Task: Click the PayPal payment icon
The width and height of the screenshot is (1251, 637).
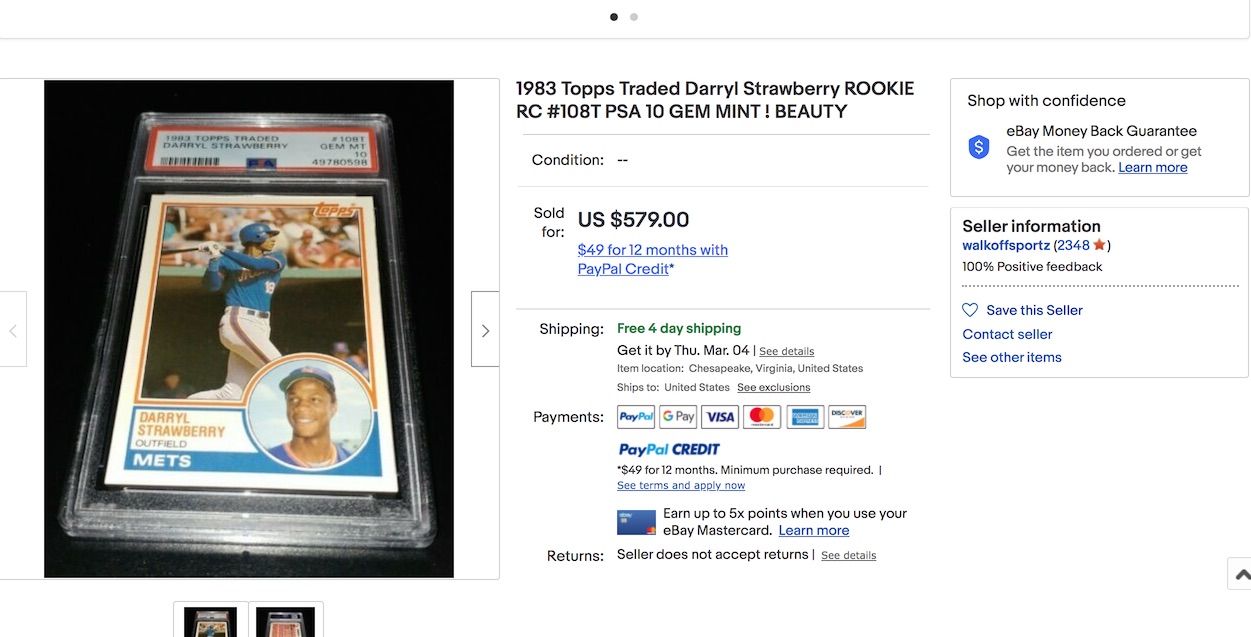Action: [636, 417]
